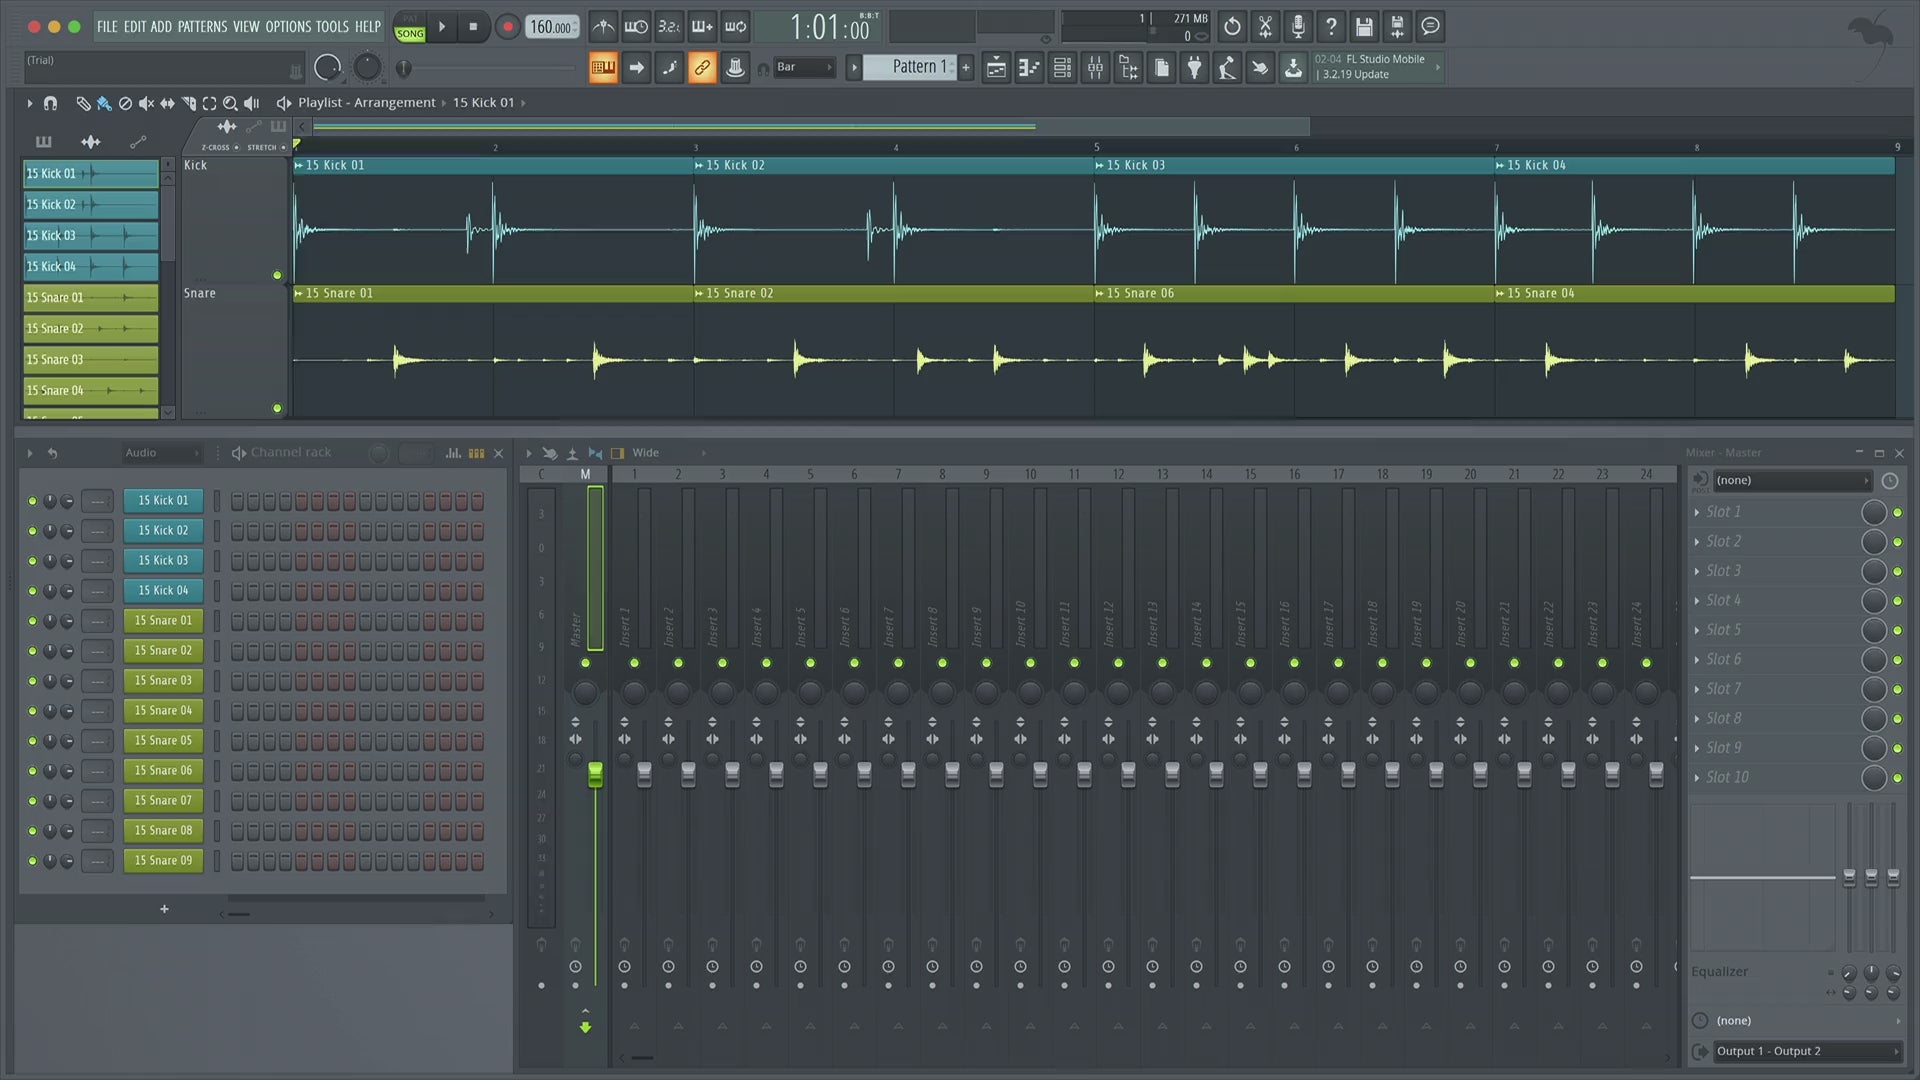Open the Playlist view icon
This screenshot has height=1080, width=1920.
coord(996,68)
